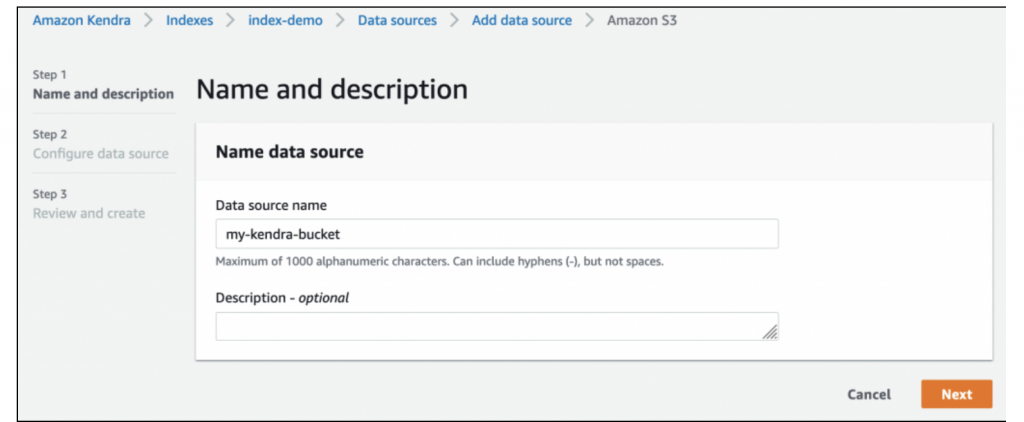Grab the Description field resize handle
The image size is (1024, 422).
[x=770, y=332]
